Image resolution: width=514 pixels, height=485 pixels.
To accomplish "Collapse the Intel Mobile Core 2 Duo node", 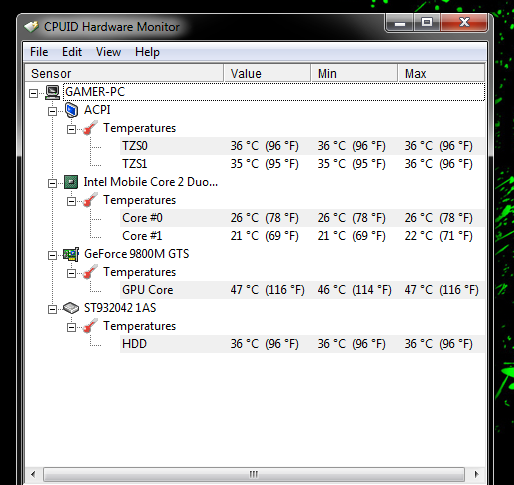I will [52, 183].
